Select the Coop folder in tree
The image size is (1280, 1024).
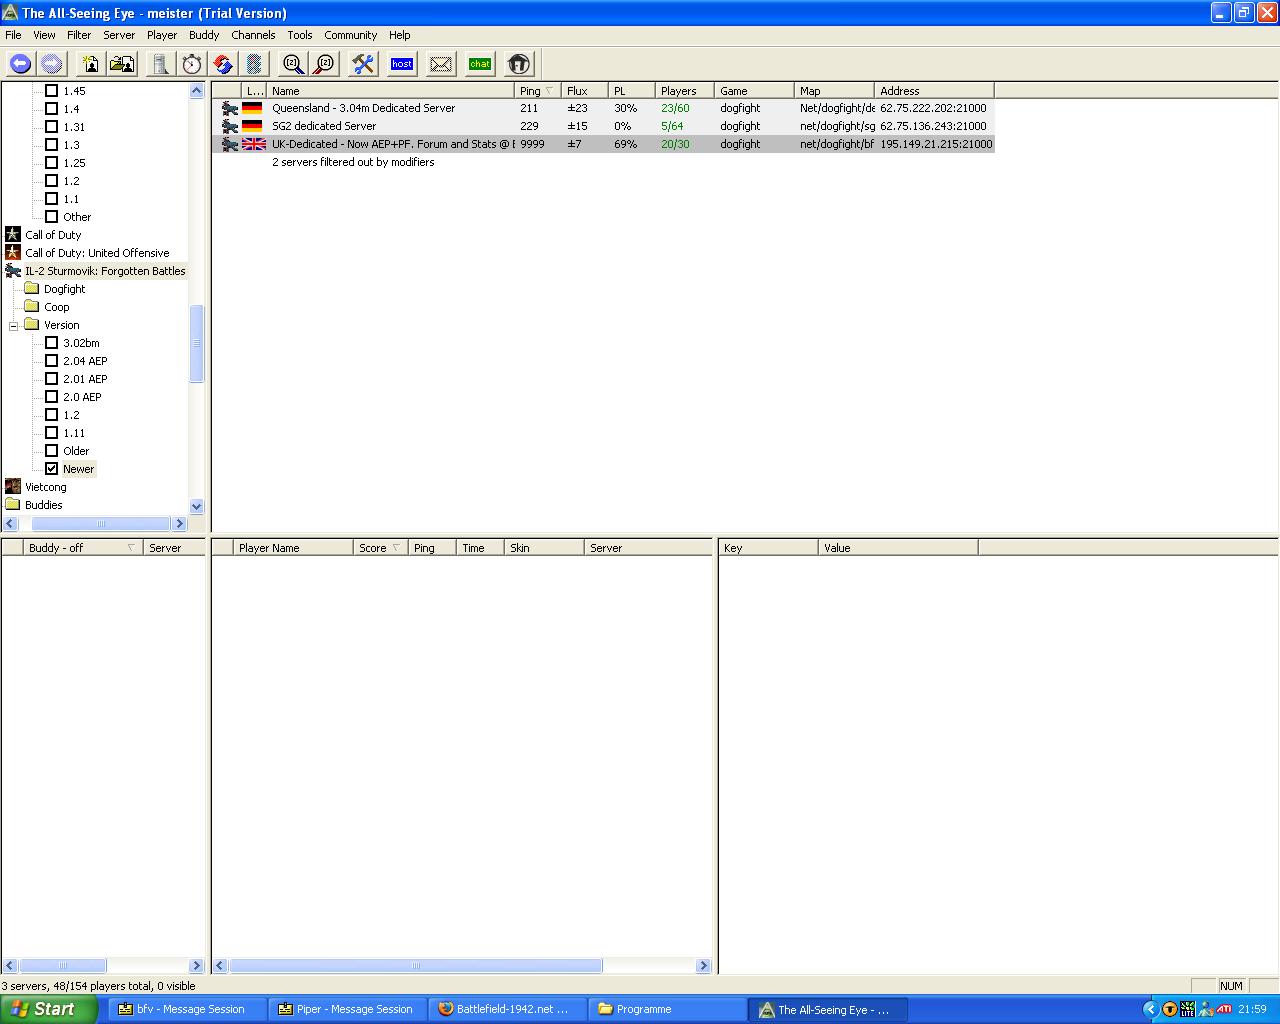point(57,307)
